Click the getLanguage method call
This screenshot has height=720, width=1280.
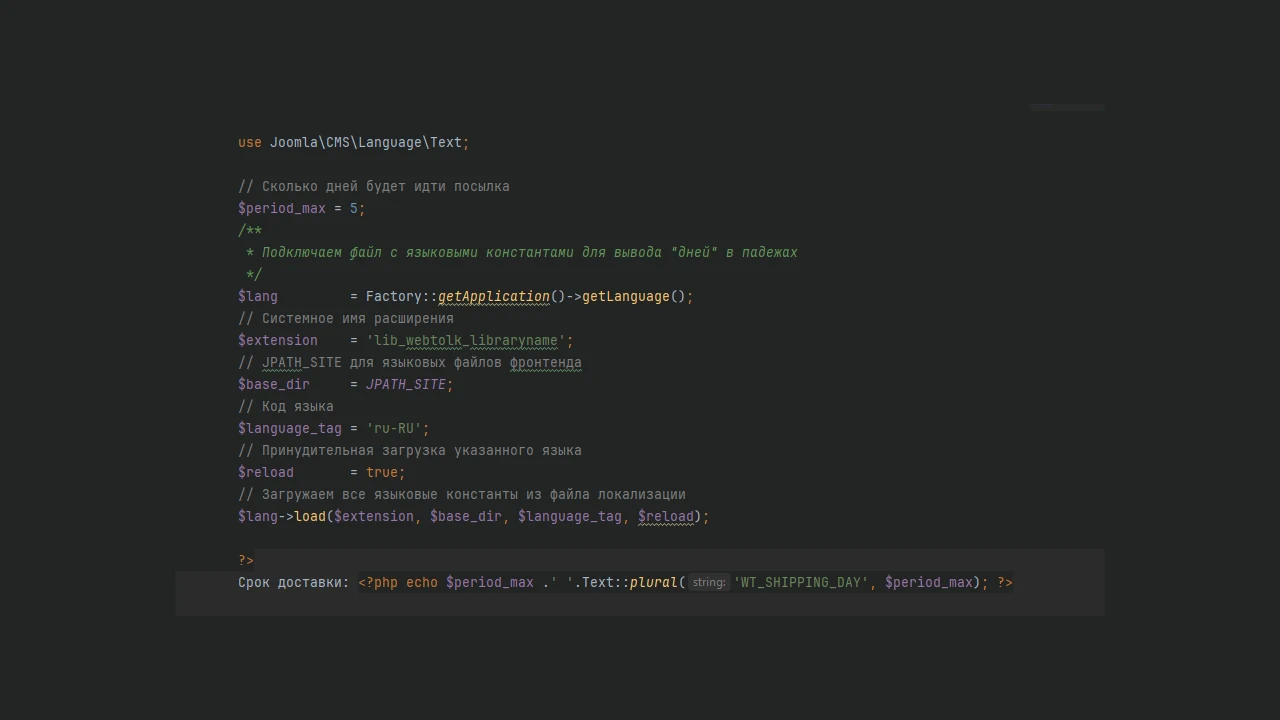(625, 296)
